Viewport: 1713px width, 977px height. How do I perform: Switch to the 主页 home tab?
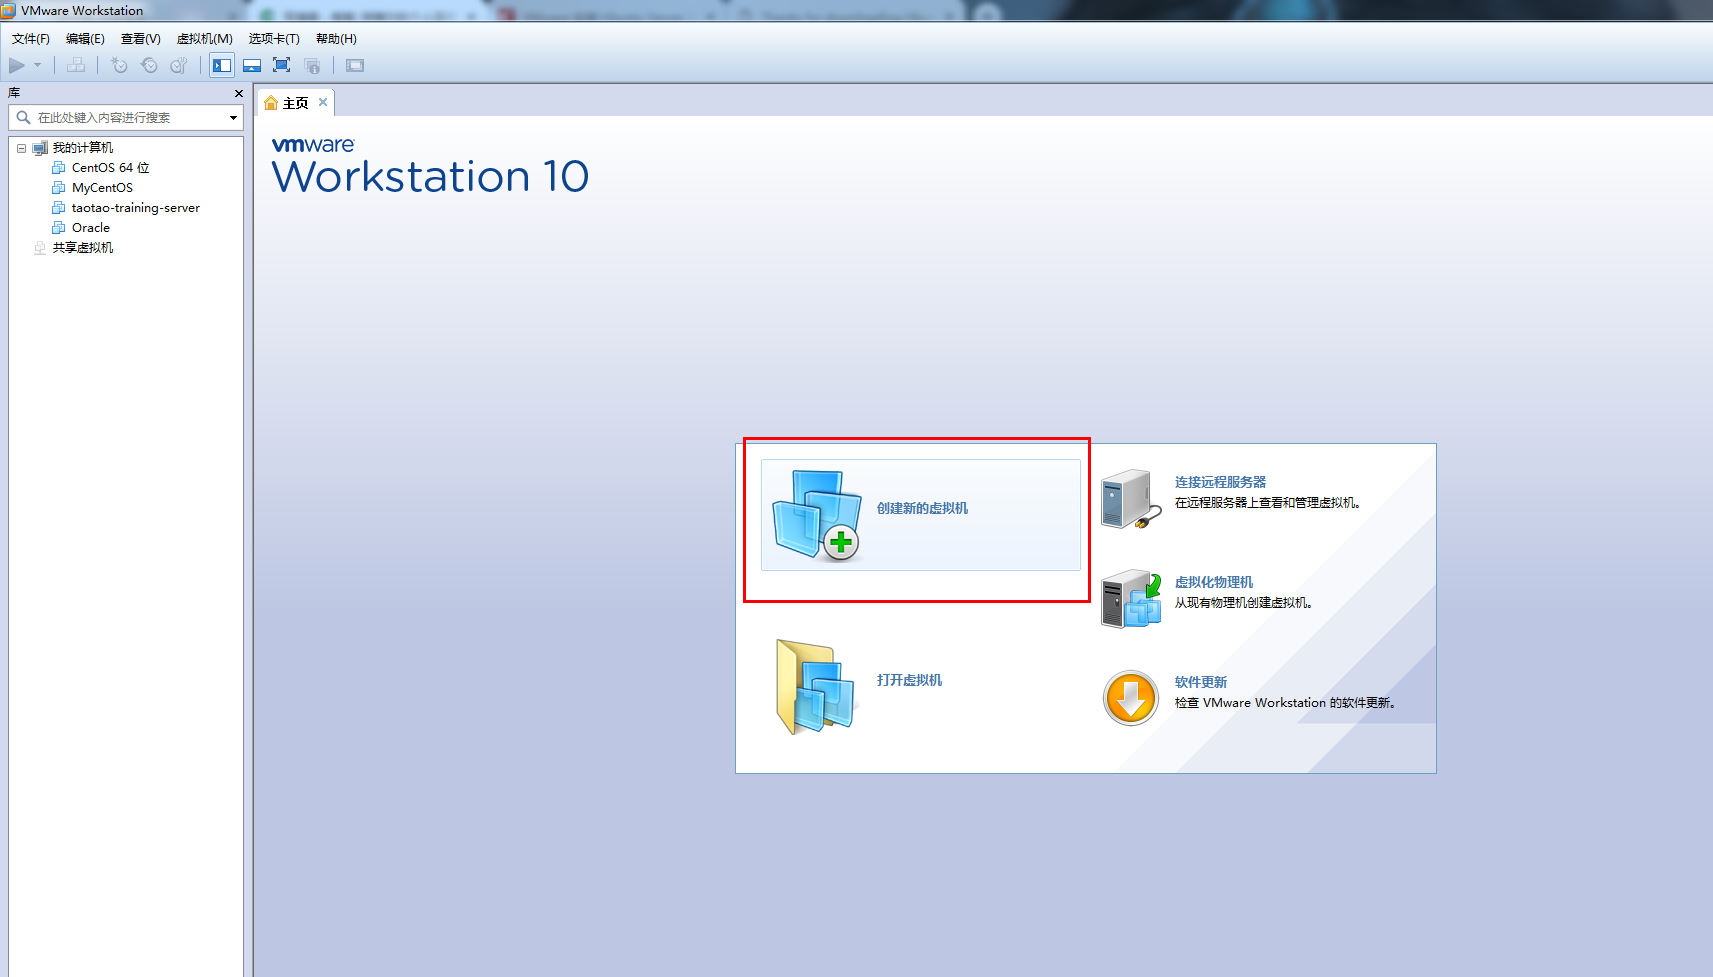[296, 103]
